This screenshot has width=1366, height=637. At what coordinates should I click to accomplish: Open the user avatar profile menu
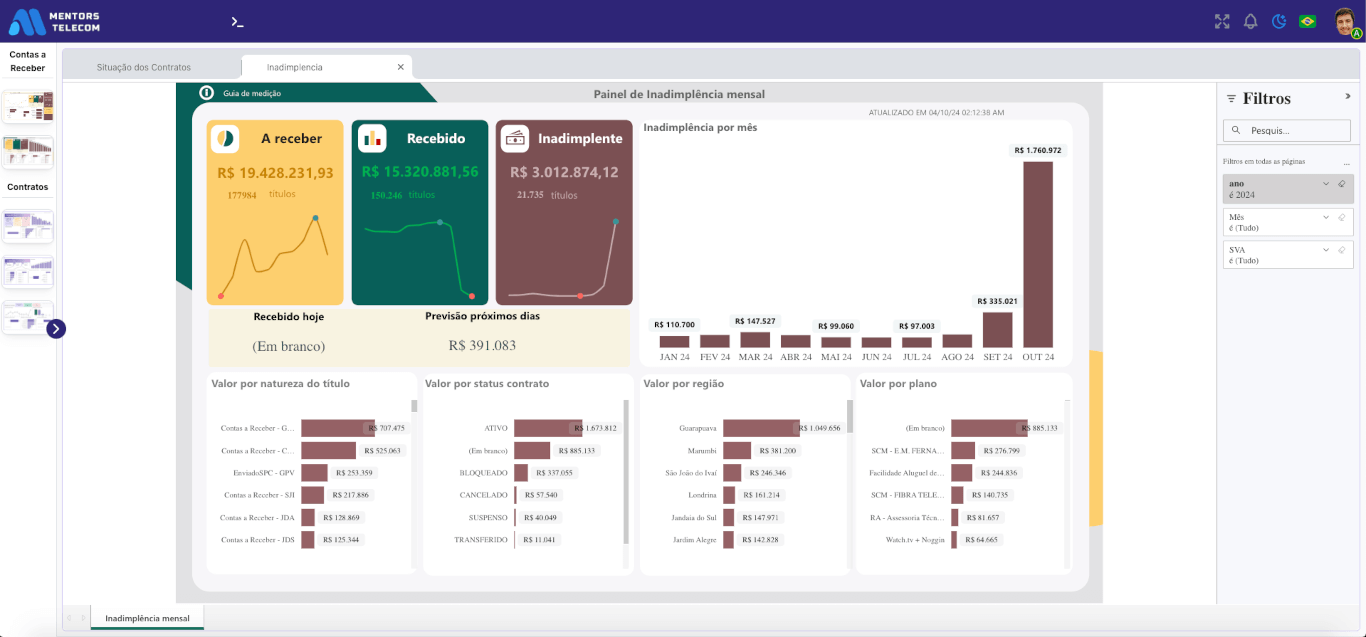tap(1345, 21)
